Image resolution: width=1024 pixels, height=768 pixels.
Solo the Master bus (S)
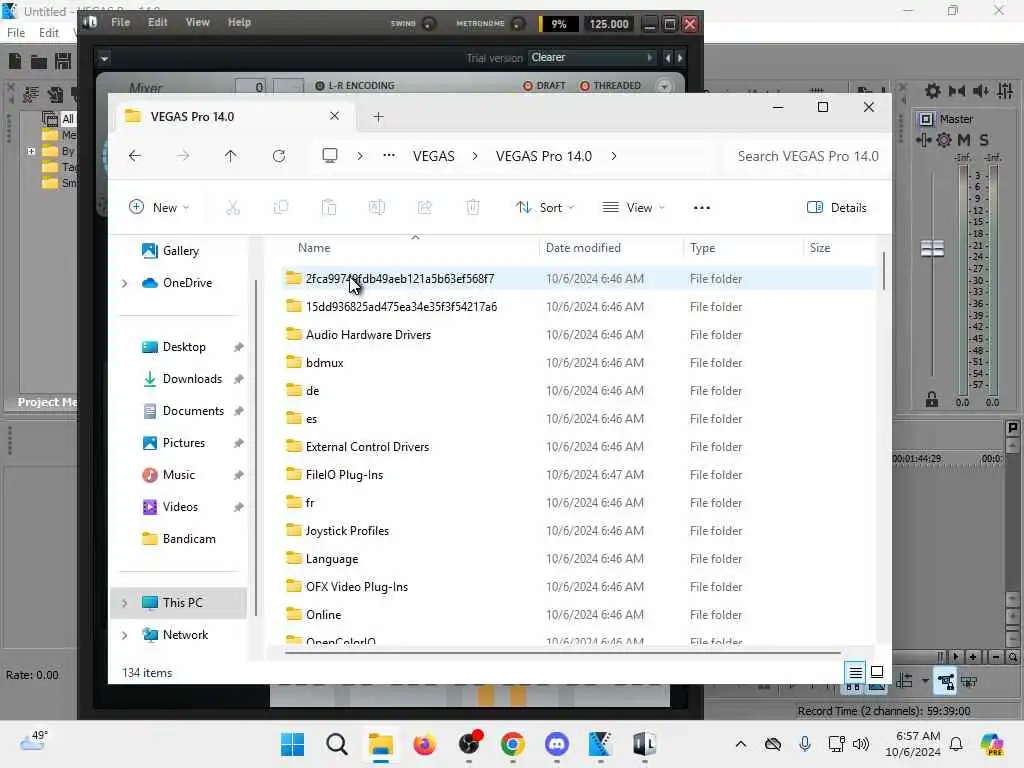click(x=984, y=140)
